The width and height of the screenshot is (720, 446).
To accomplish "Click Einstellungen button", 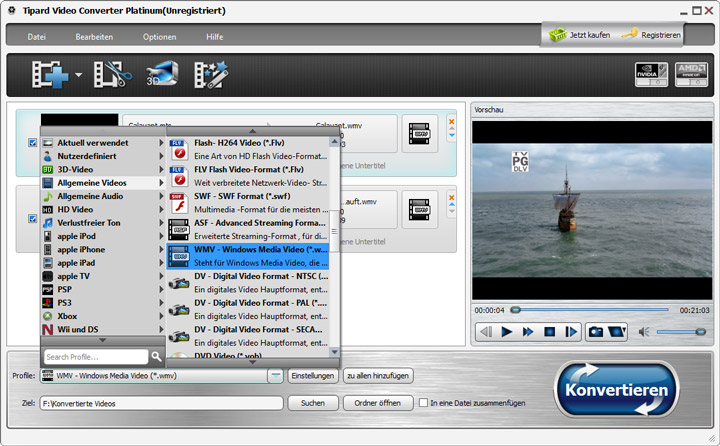I will (313, 376).
